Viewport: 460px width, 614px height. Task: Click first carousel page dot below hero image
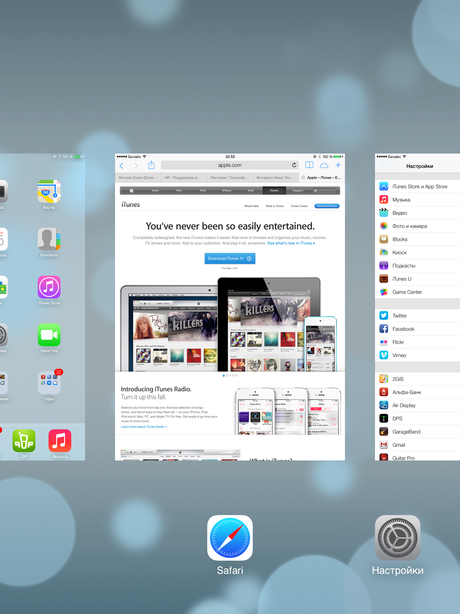click(x=224, y=376)
